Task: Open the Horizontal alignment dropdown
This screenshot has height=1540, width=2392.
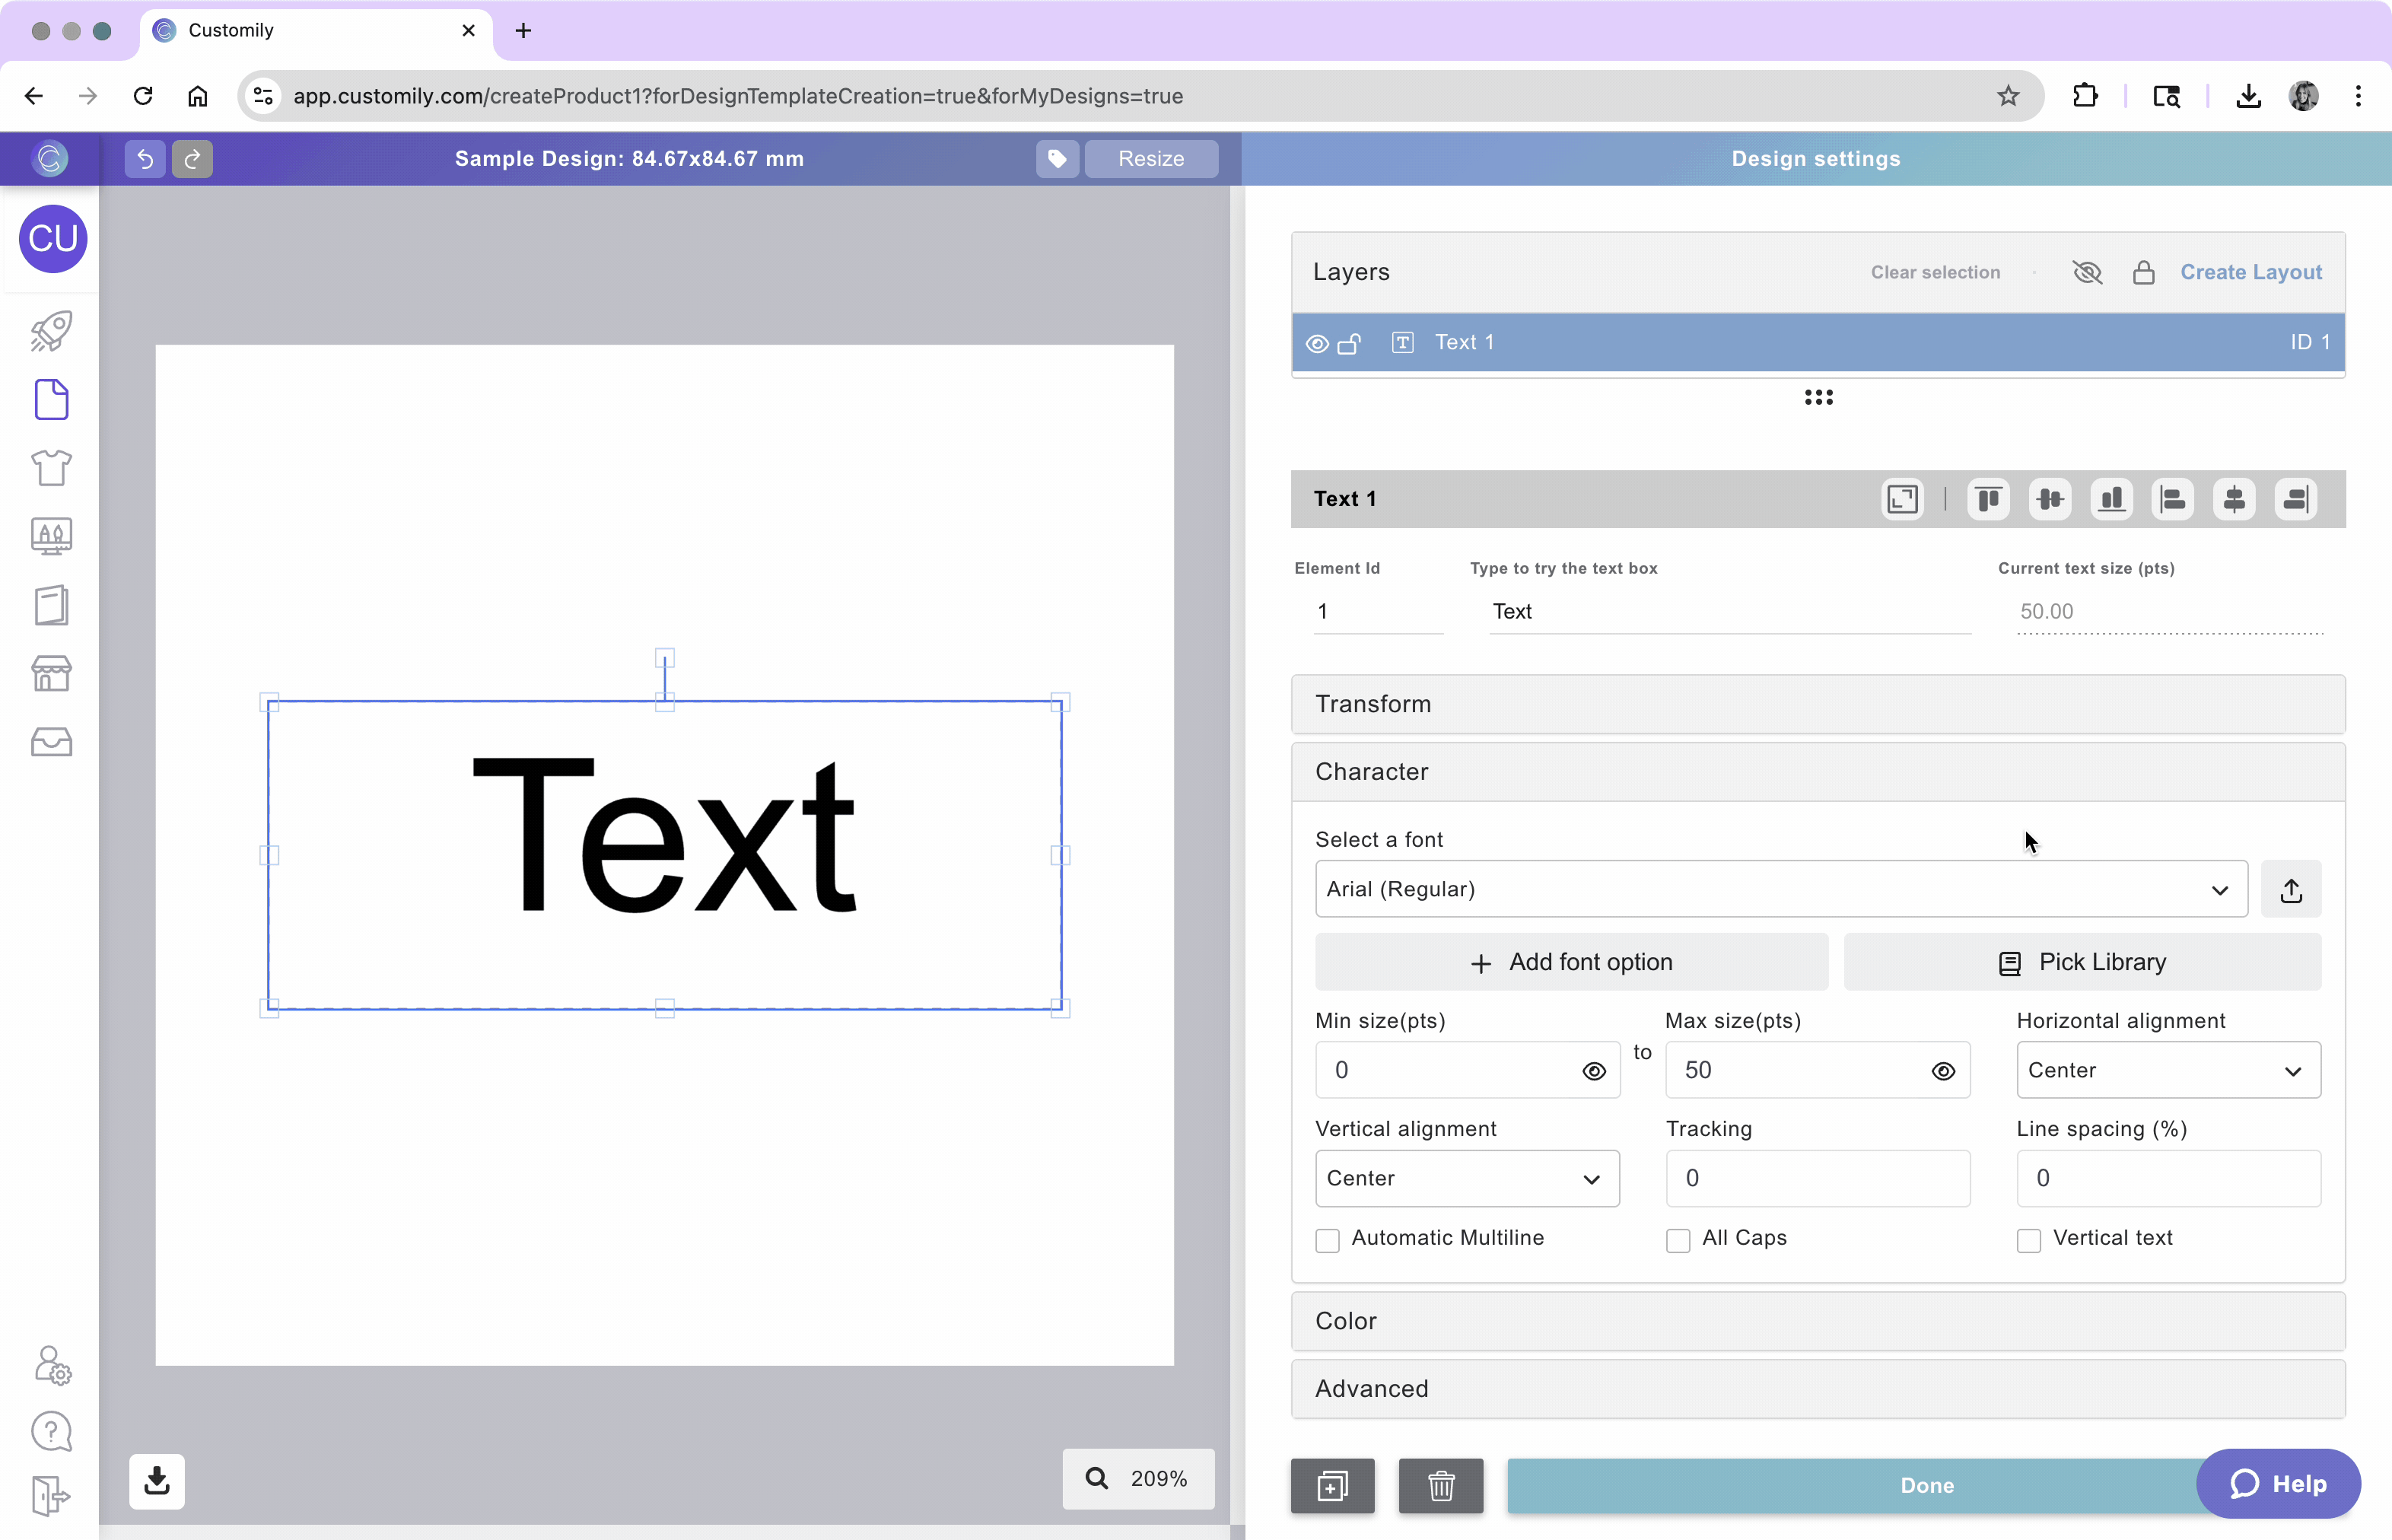Action: click(2167, 1070)
